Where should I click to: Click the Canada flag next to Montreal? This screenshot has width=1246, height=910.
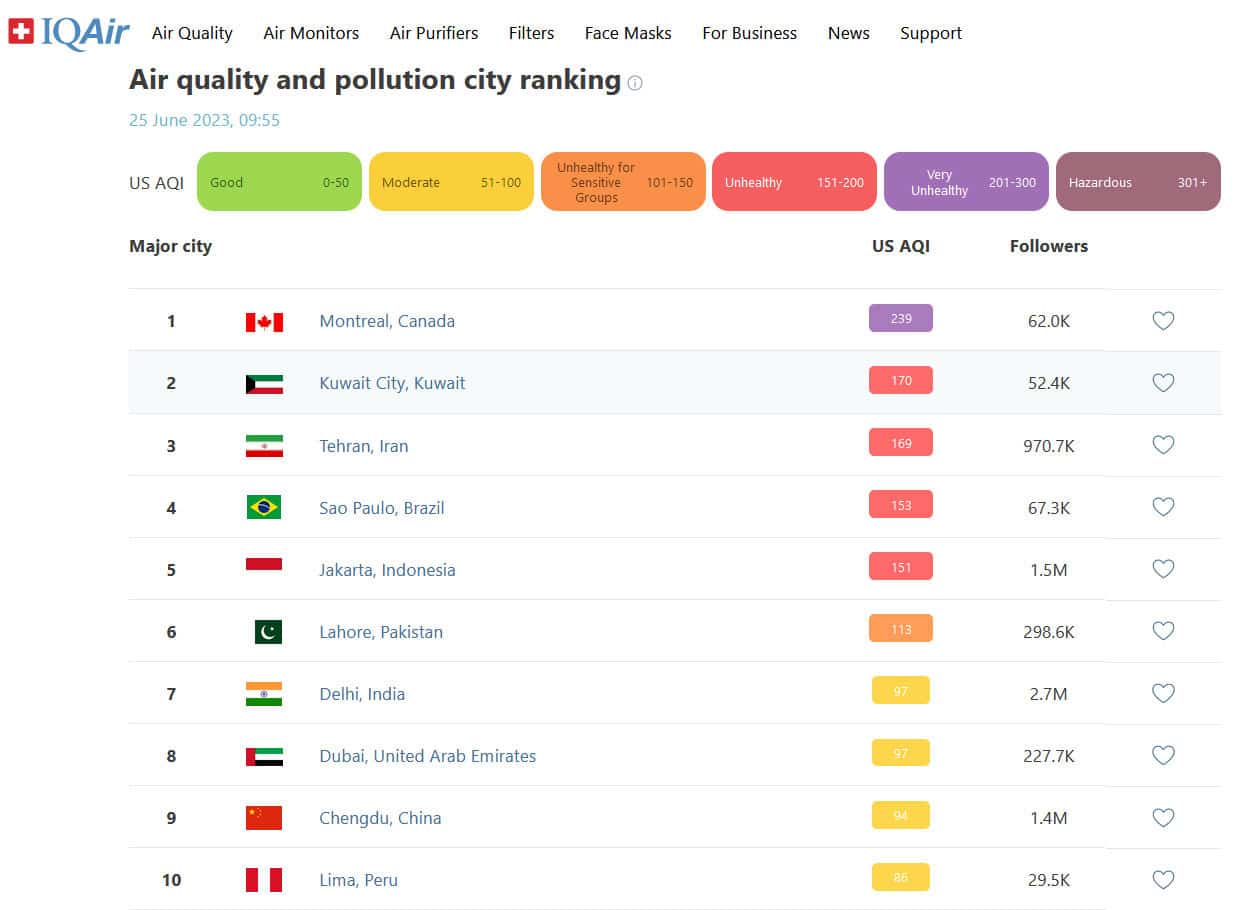pos(264,321)
